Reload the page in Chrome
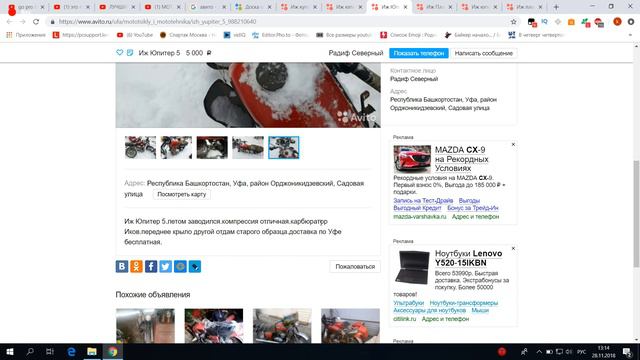Image resolution: width=640 pixels, height=360 pixels. [x=36, y=22]
